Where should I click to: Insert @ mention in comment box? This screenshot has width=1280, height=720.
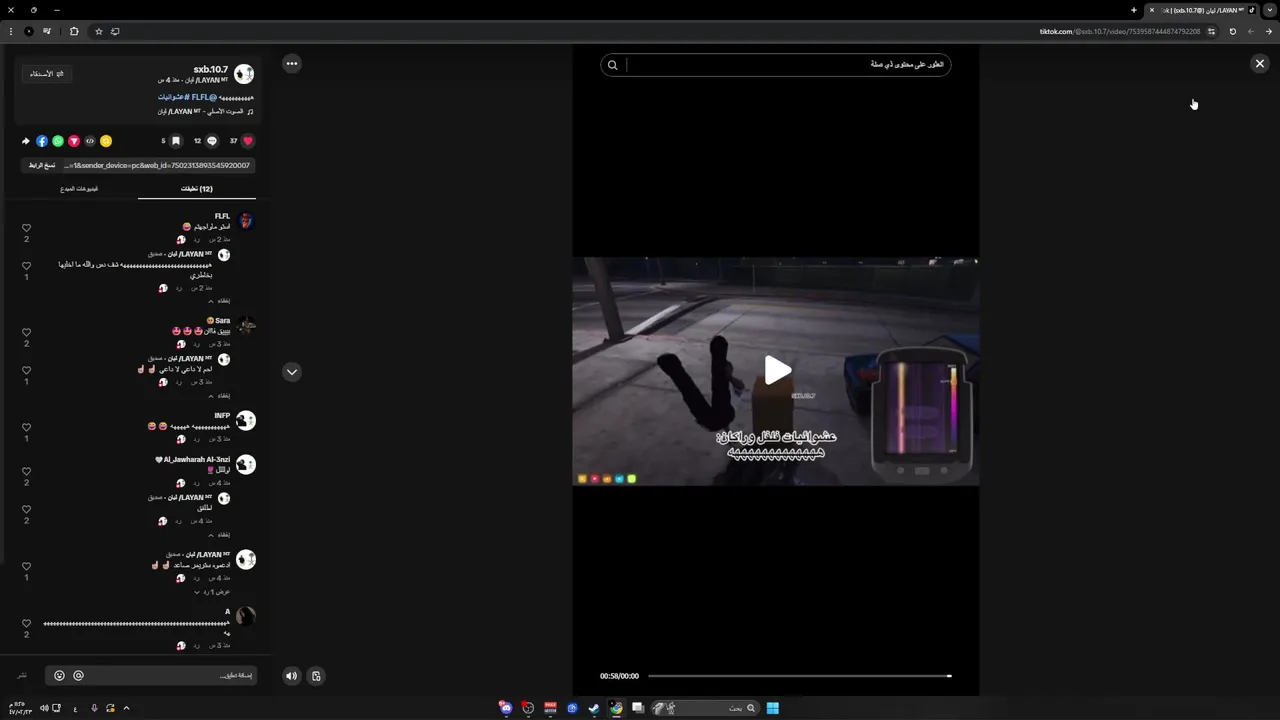tap(78, 676)
